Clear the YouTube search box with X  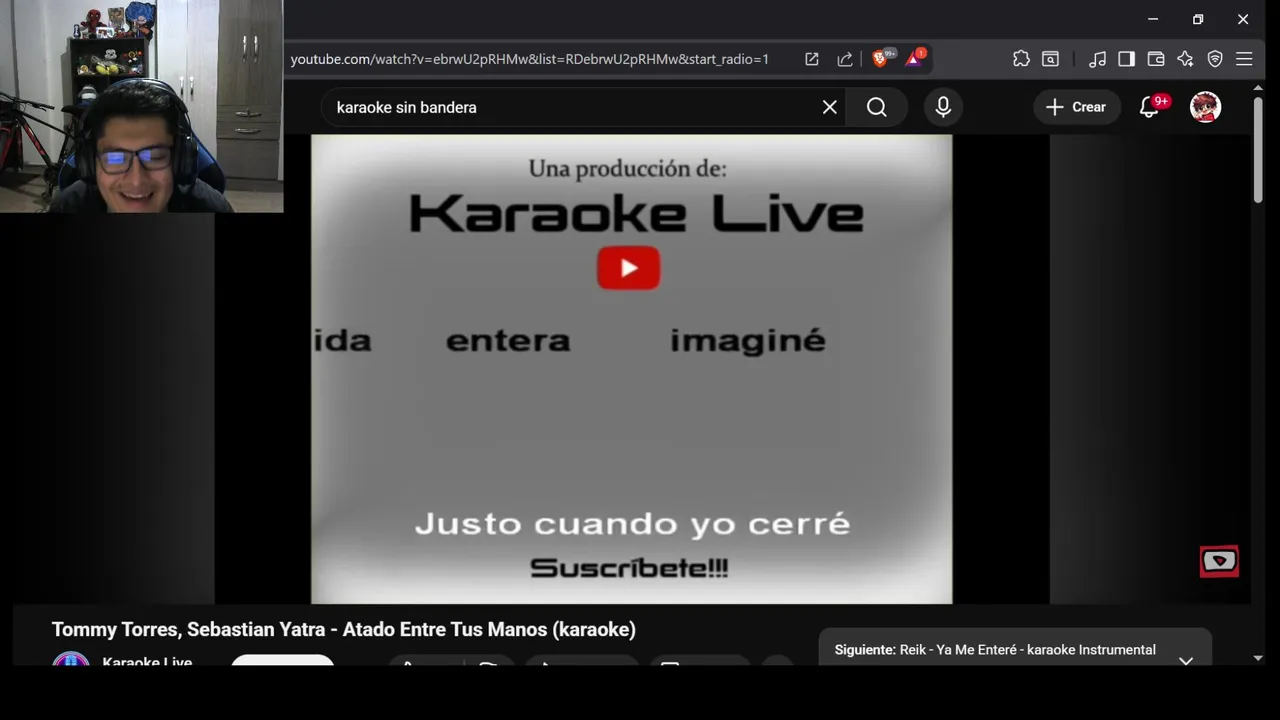[x=830, y=107]
